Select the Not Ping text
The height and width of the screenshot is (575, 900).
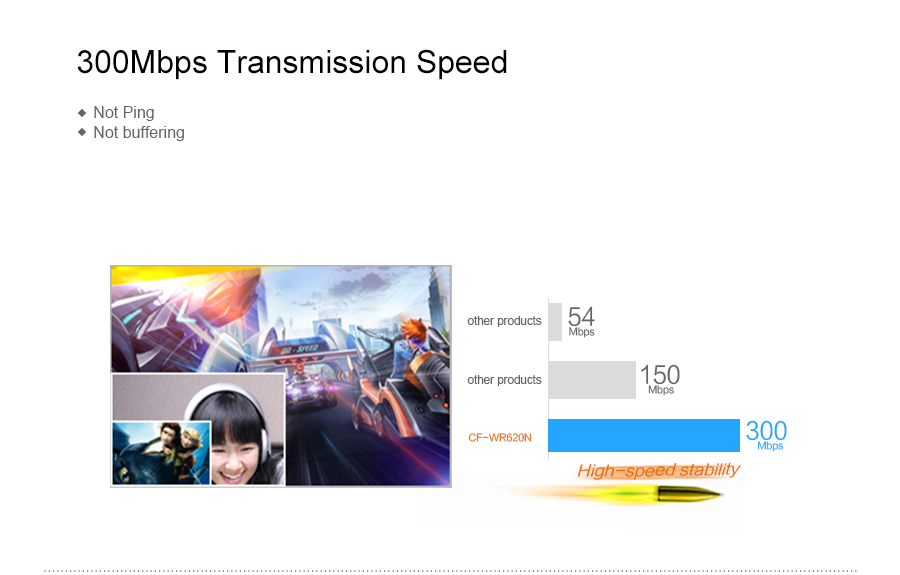point(124,112)
